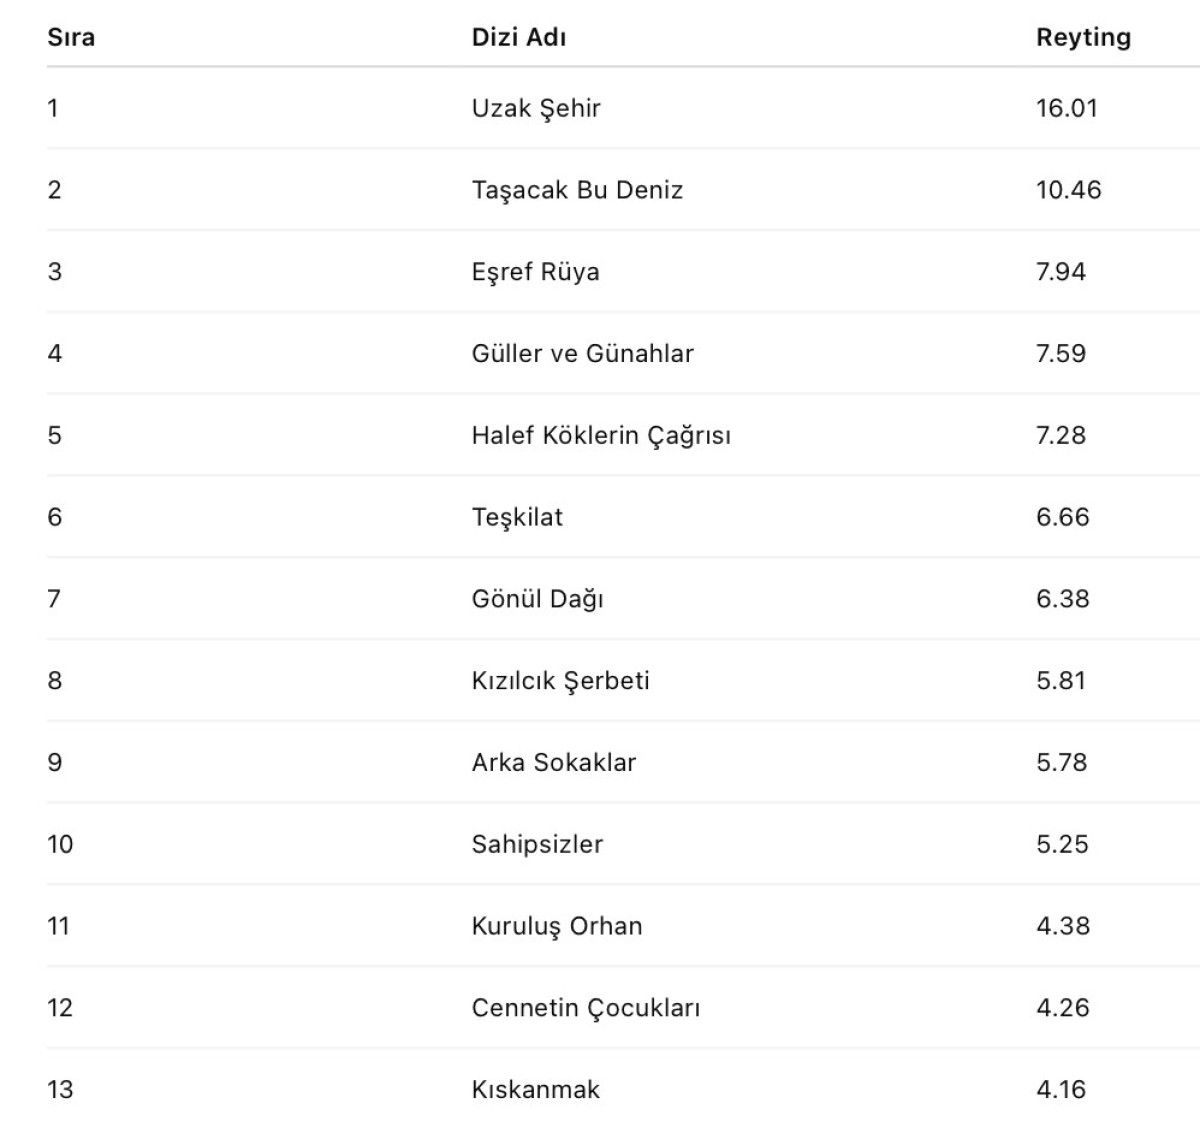Click the Sahipsizler entry
This screenshot has height=1145, width=1200.
click(x=537, y=844)
